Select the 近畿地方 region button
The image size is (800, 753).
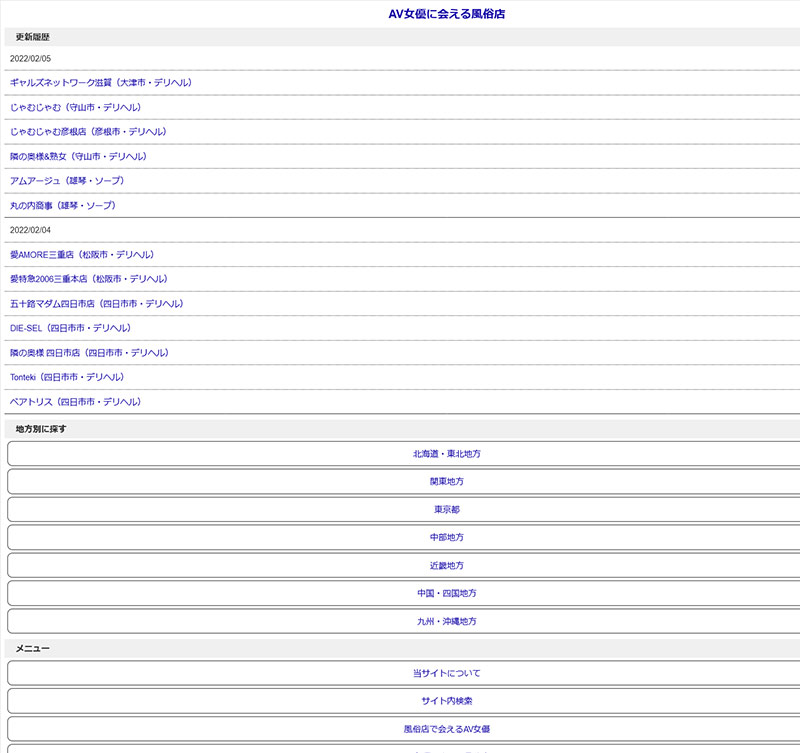pyautogui.click(x=447, y=566)
